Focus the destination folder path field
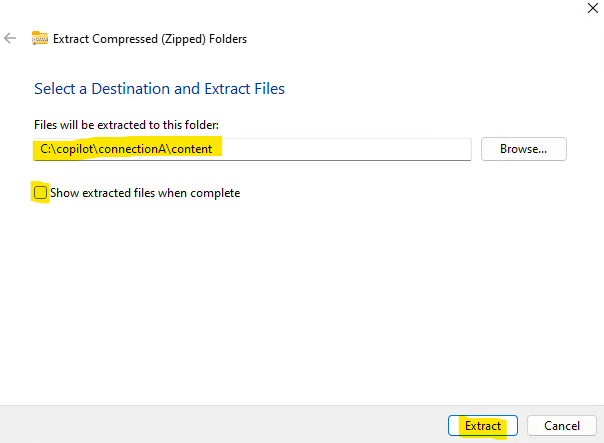The height and width of the screenshot is (443, 604). pos(252,149)
